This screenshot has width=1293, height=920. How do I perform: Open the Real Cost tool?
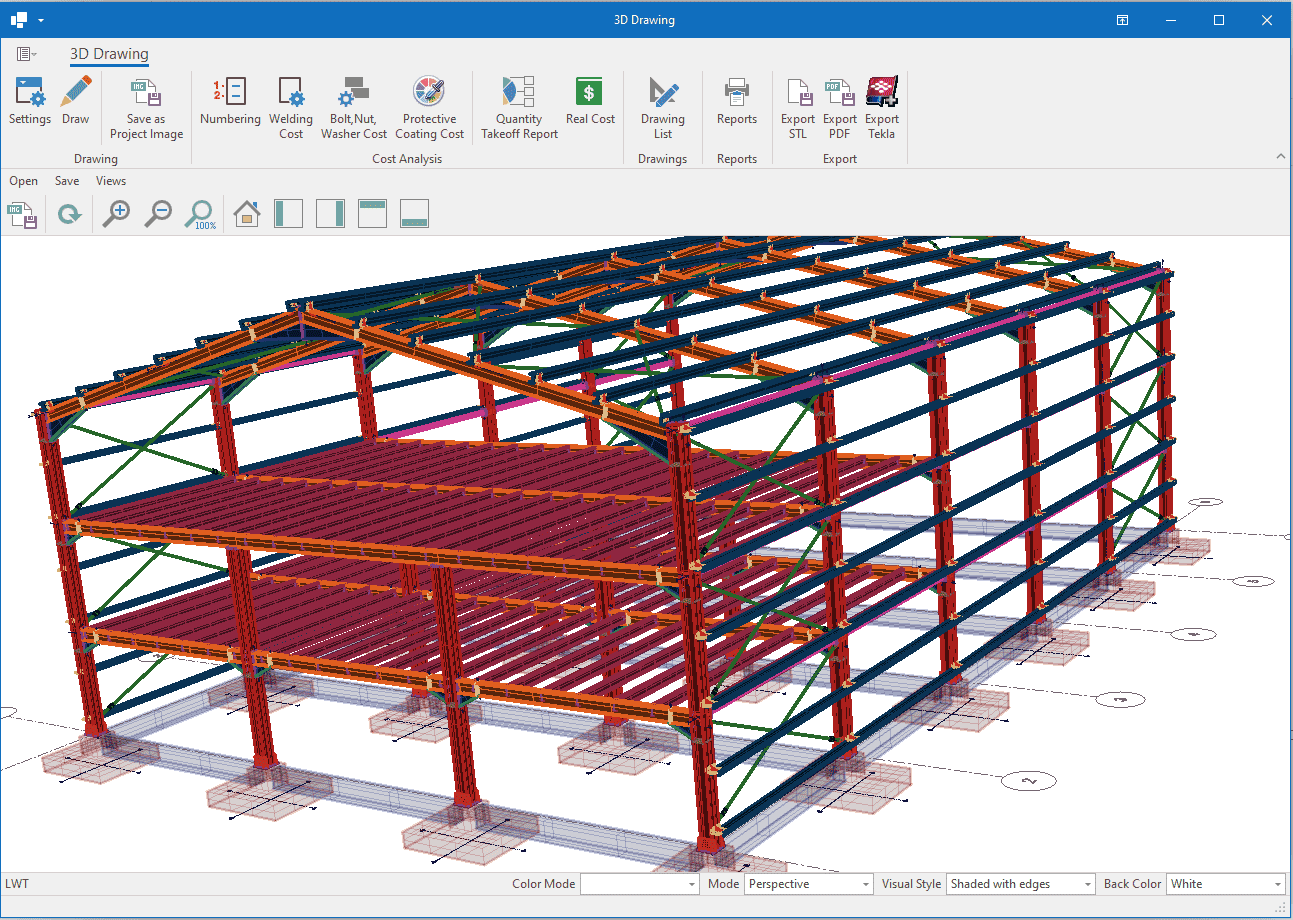[590, 102]
